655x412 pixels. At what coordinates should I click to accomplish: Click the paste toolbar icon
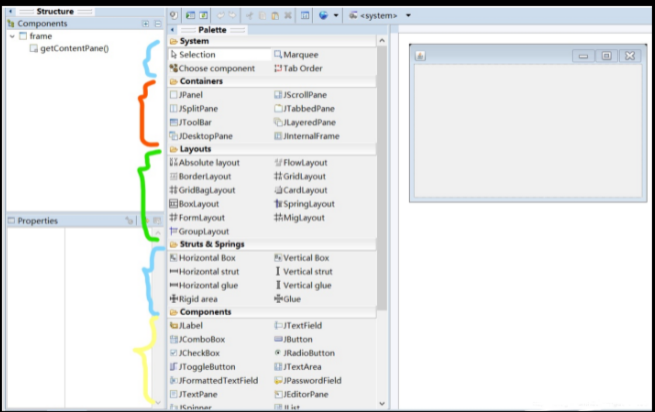pyautogui.click(x=275, y=16)
